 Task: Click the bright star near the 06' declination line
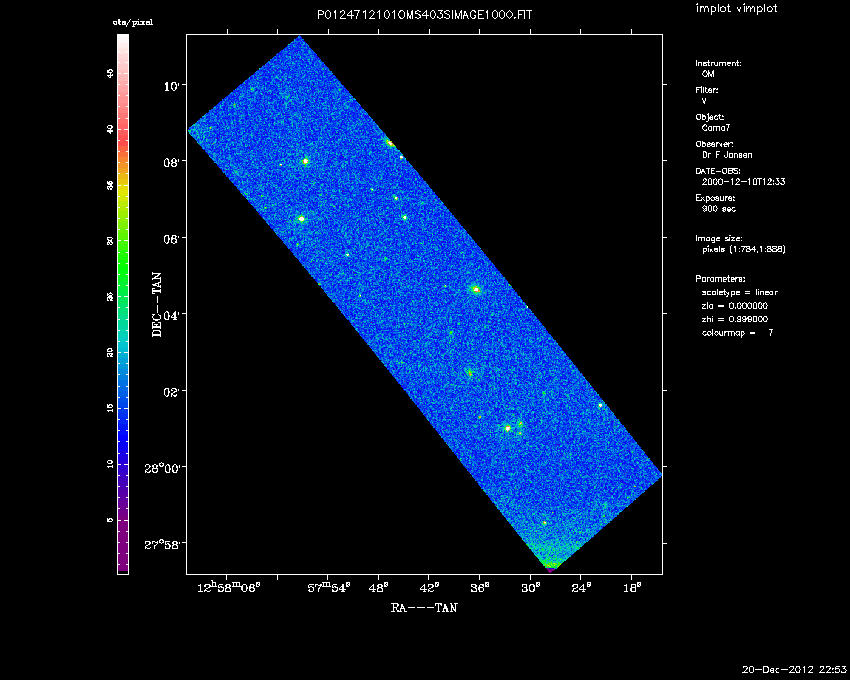click(x=301, y=218)
